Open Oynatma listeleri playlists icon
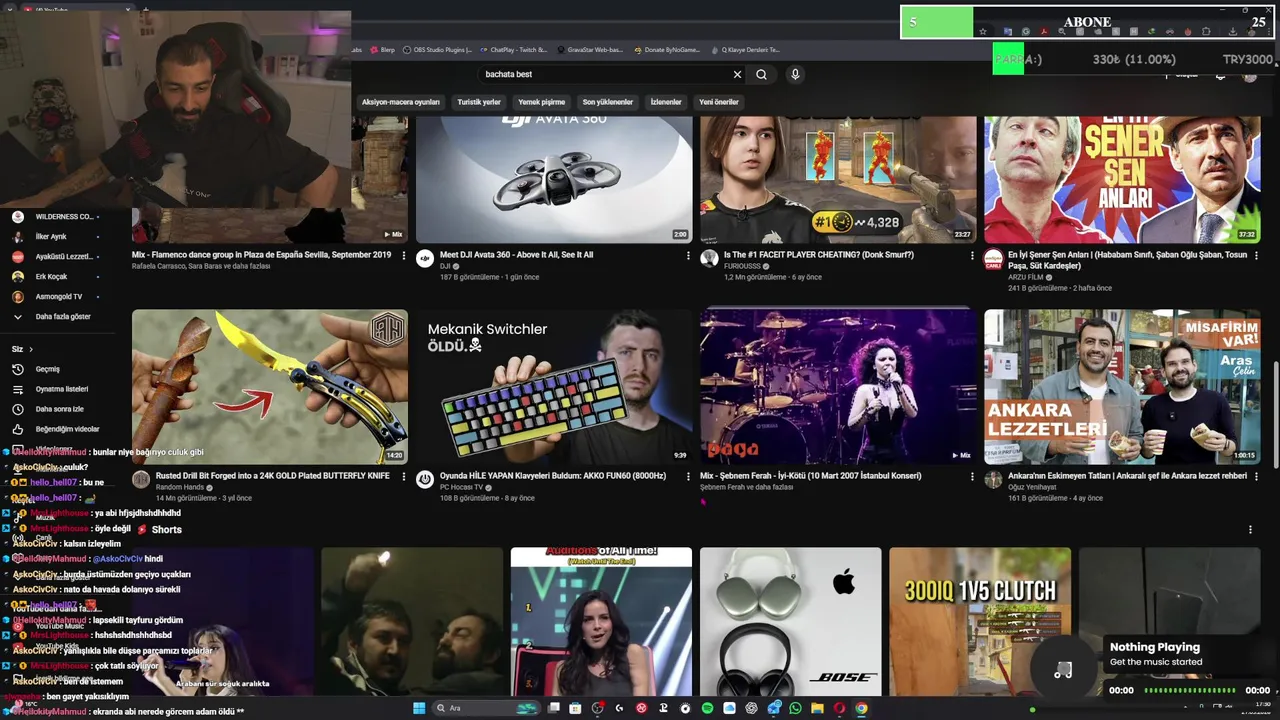The width and height of the screenshot is (1280, 720). coord(17,389)
